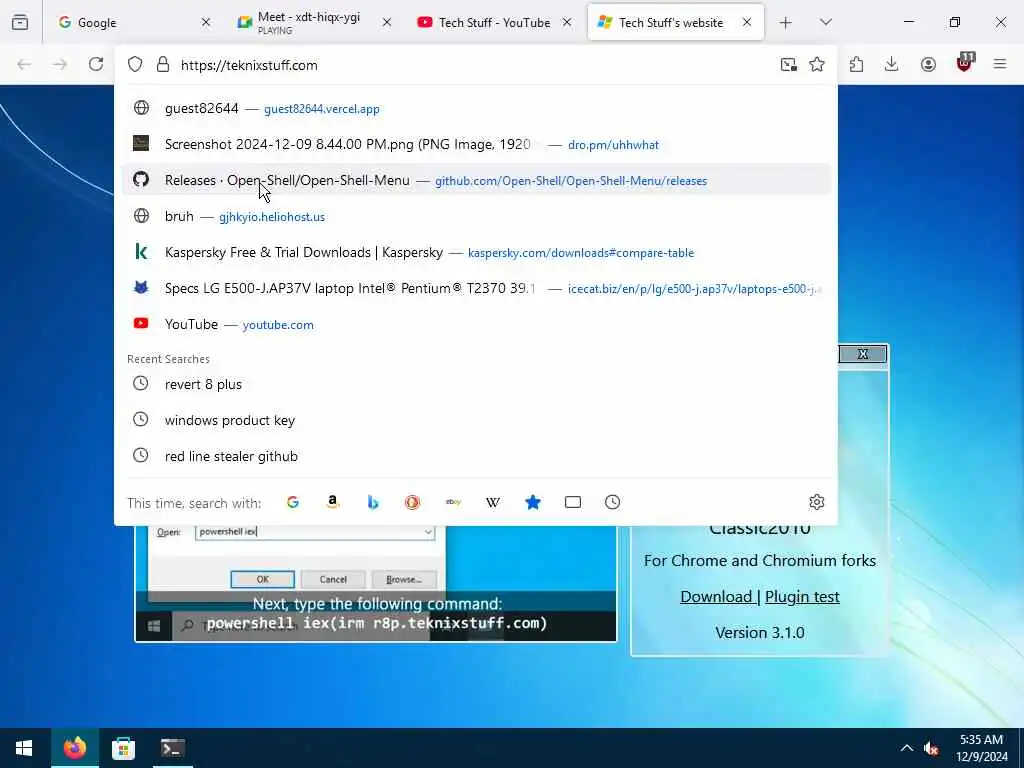
Task: Open Specs LG E500-J.AP37V laptop suggestion
Action: tap(476, 288)
